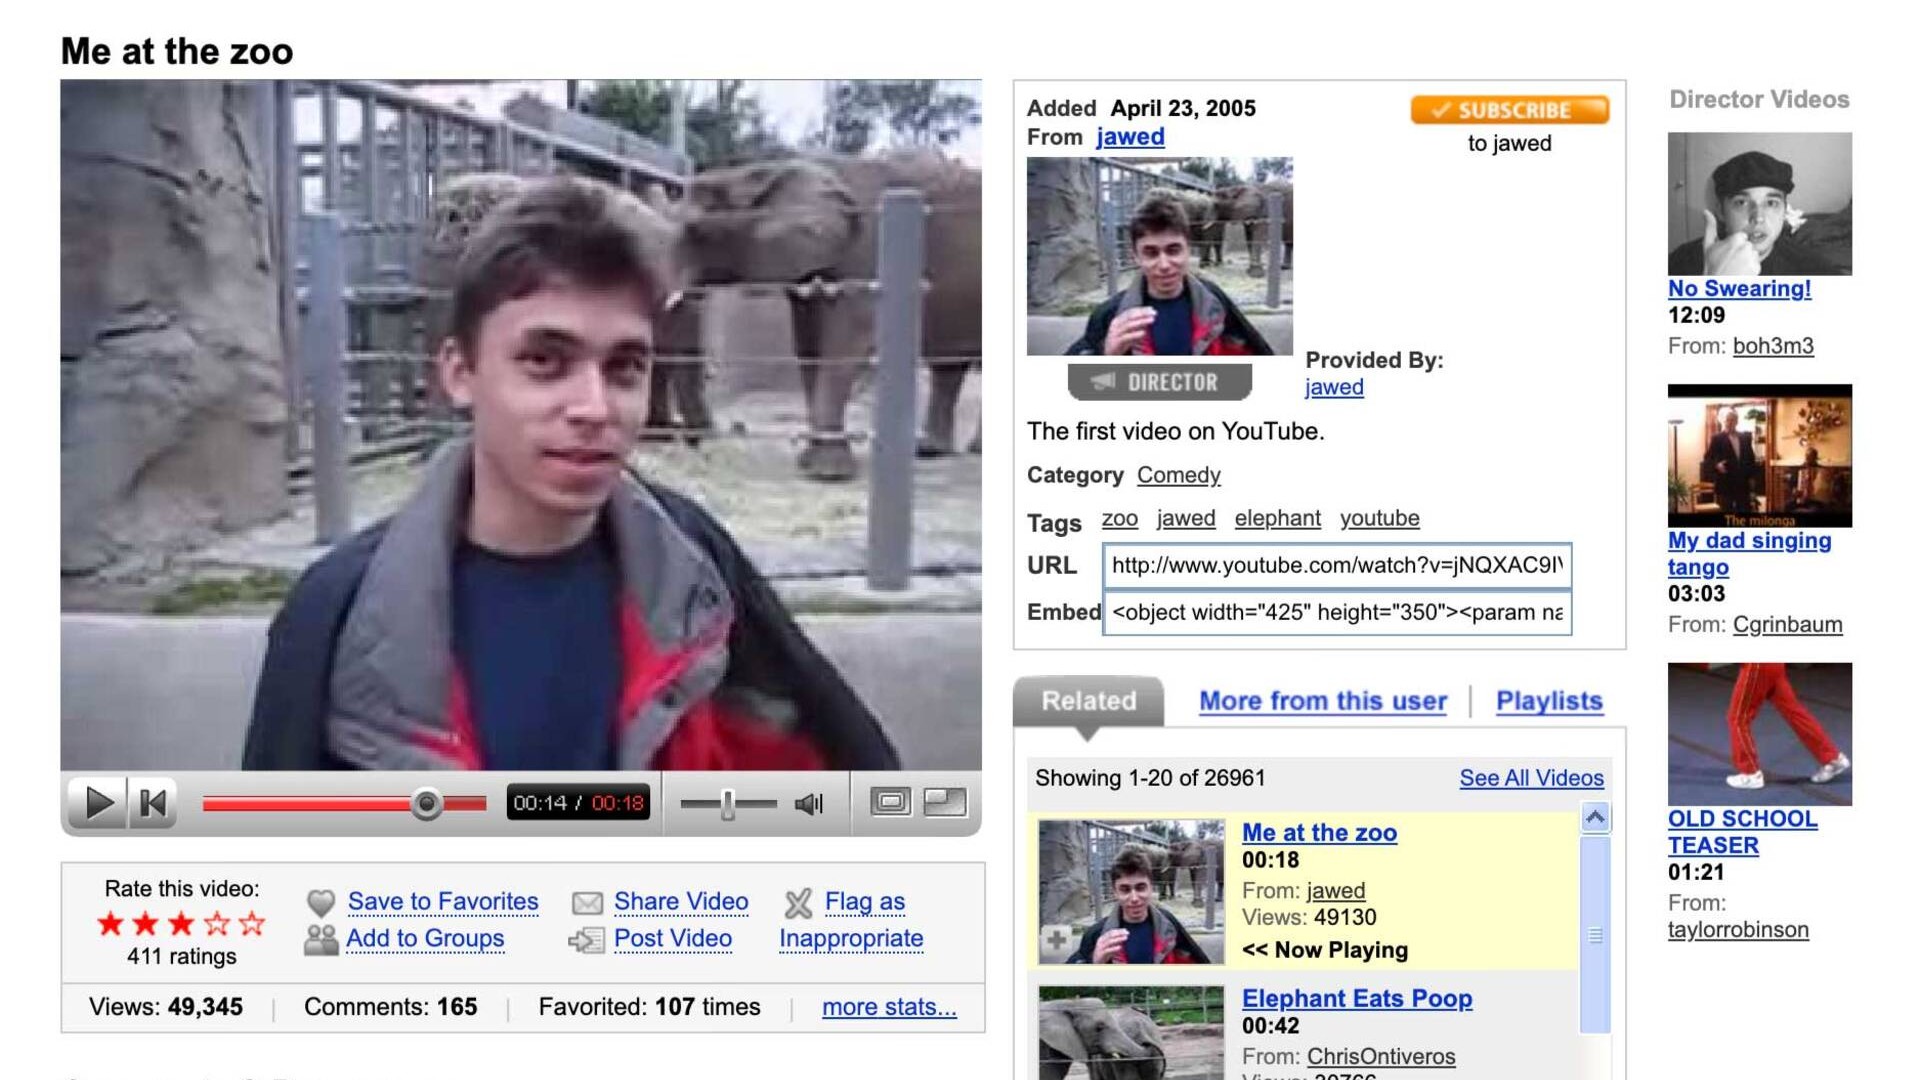Rate video with the fourth star

coord(217,923)
